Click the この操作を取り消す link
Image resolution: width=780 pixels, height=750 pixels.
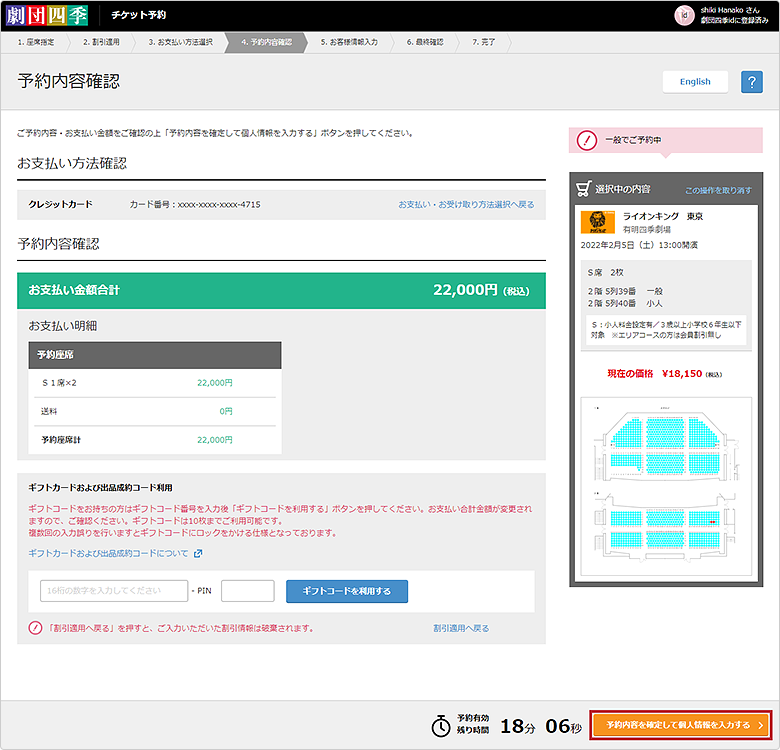point(718,190)
